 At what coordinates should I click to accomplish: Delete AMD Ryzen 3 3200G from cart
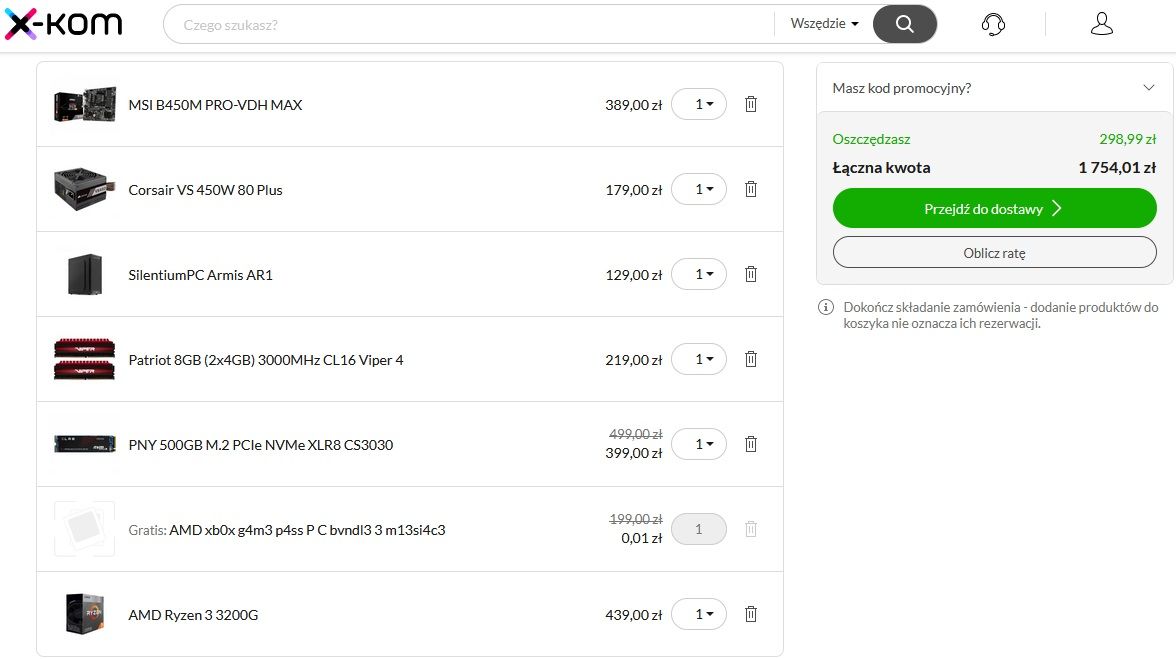751,614
